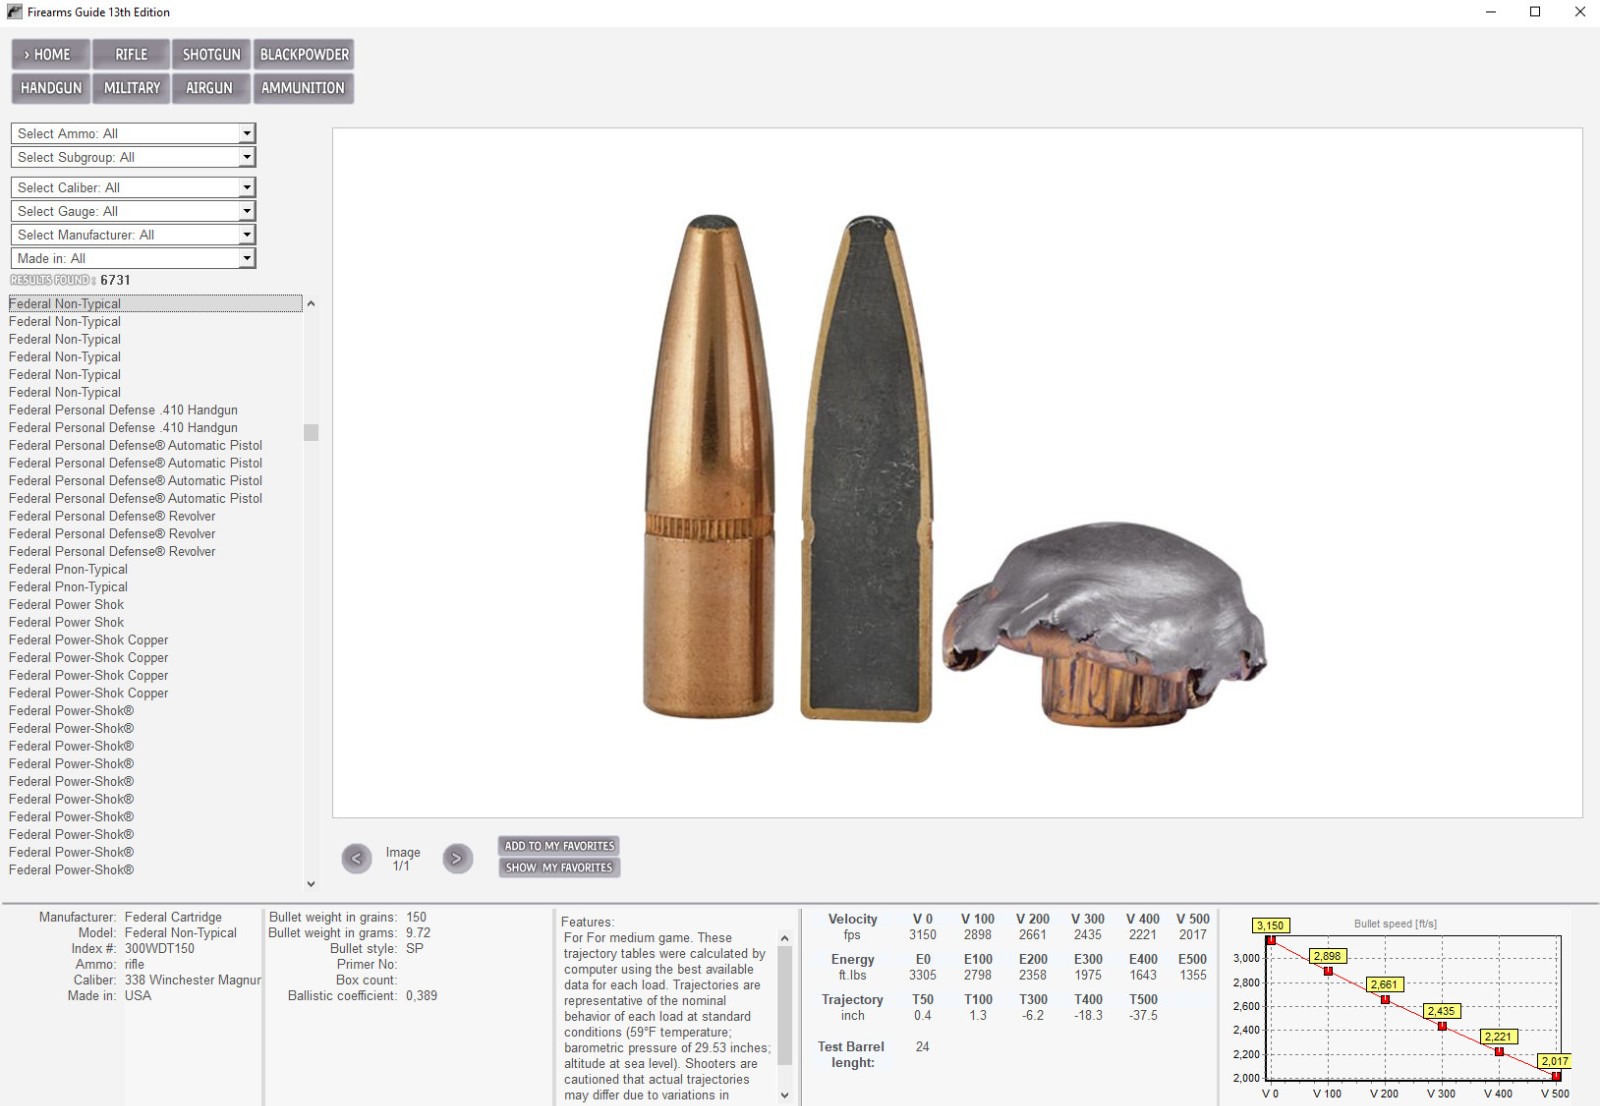Click the Test Barrel length value 24

point(922,1047)
